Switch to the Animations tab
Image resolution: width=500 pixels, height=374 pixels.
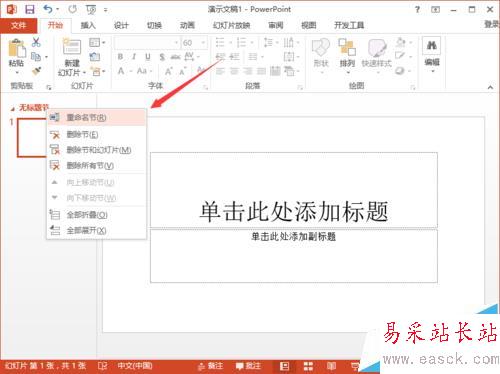(187, 25)
